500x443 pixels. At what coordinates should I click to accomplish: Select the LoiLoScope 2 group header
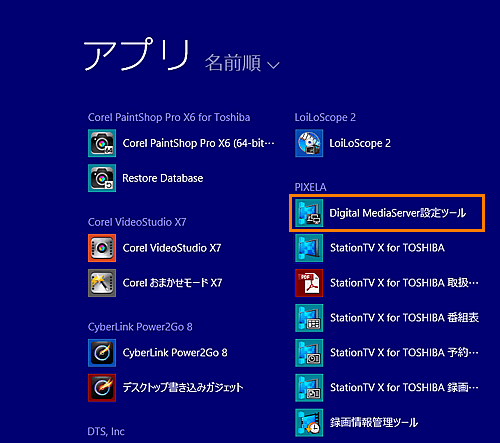pyautogui.click(x=325, y=117)
